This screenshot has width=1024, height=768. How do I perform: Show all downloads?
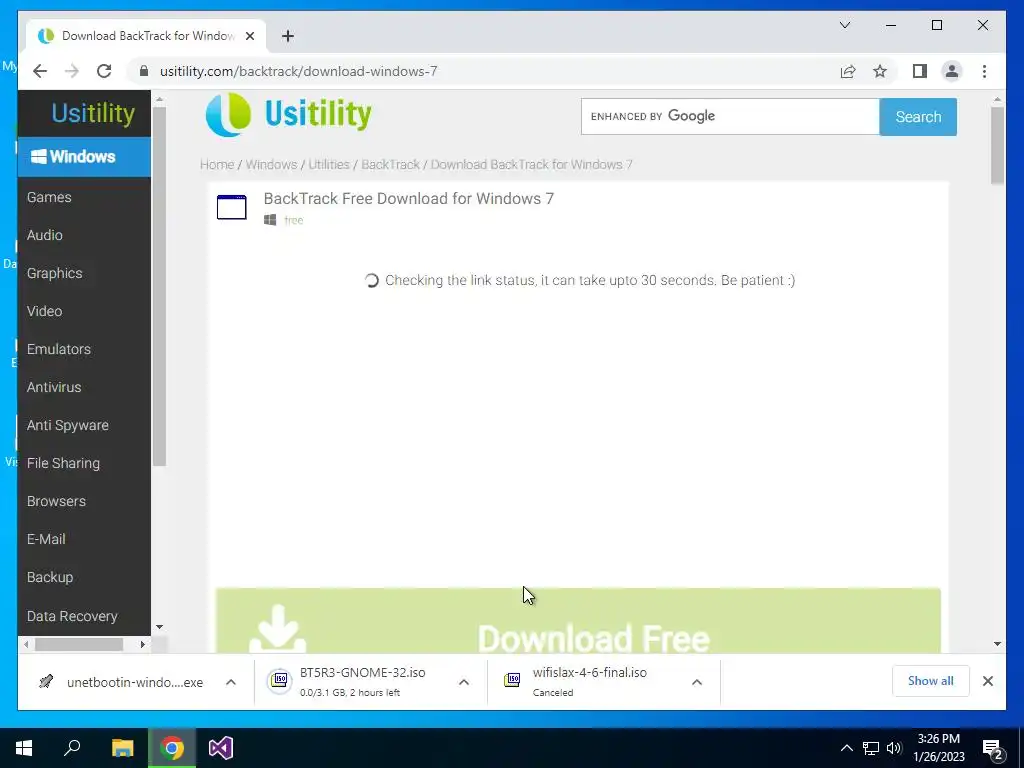point(931,681)
